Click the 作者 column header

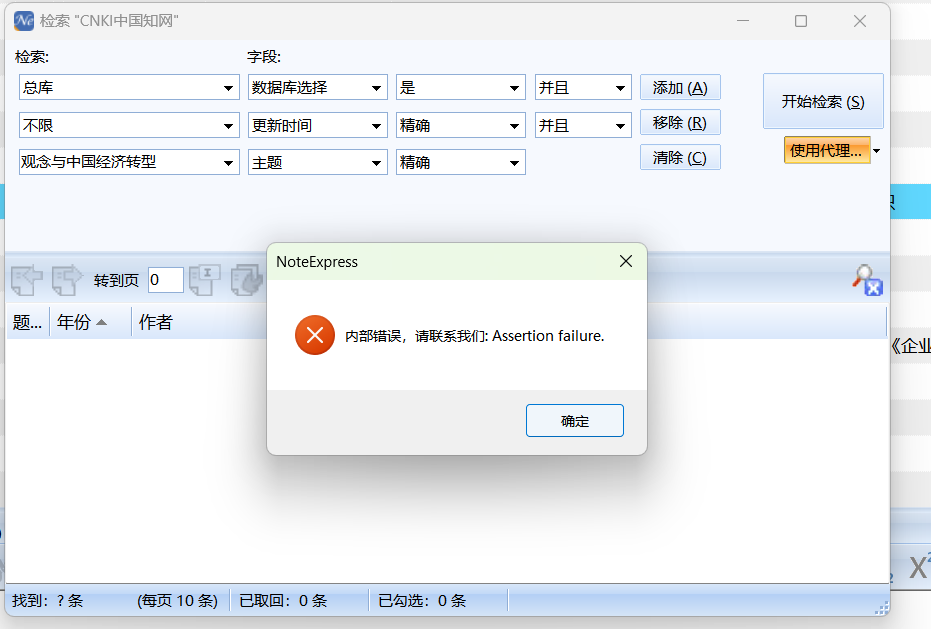tap(156, 323)
